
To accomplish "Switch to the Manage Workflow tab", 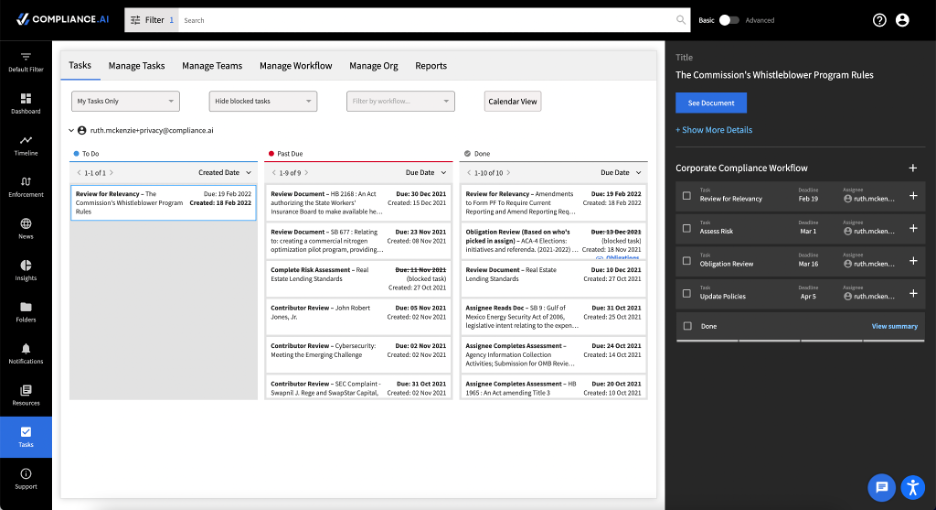I will (295, 66).
